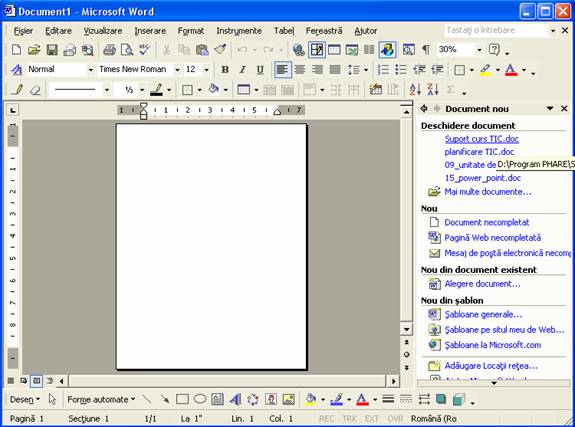Toggle Align Right paragraph alignment
The width and height of the screenshot is (575, 427).
point(317,70)
